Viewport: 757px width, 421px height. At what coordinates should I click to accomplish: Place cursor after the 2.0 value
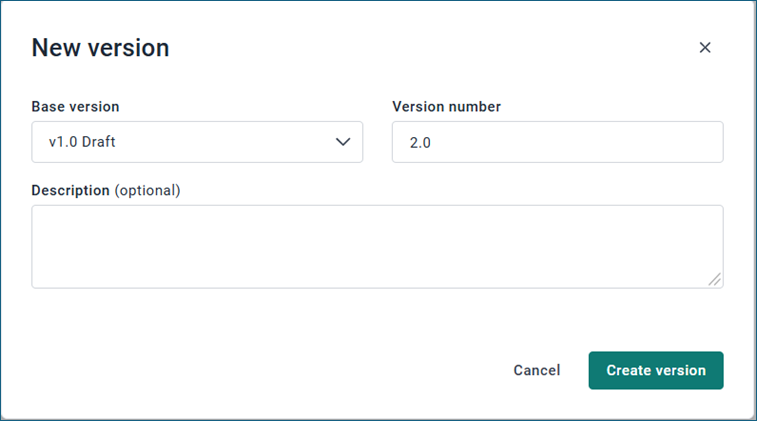(x=433, y=142)
